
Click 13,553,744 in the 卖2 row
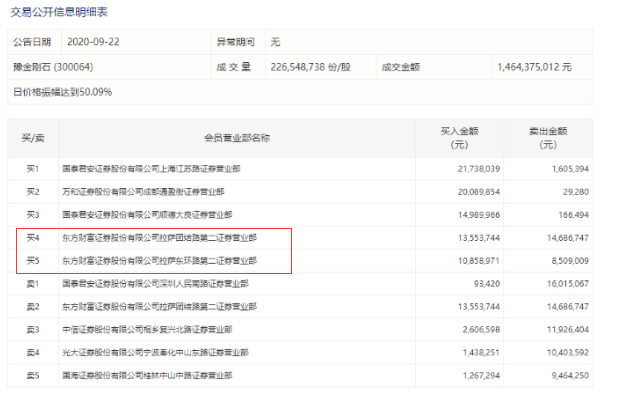479,306
